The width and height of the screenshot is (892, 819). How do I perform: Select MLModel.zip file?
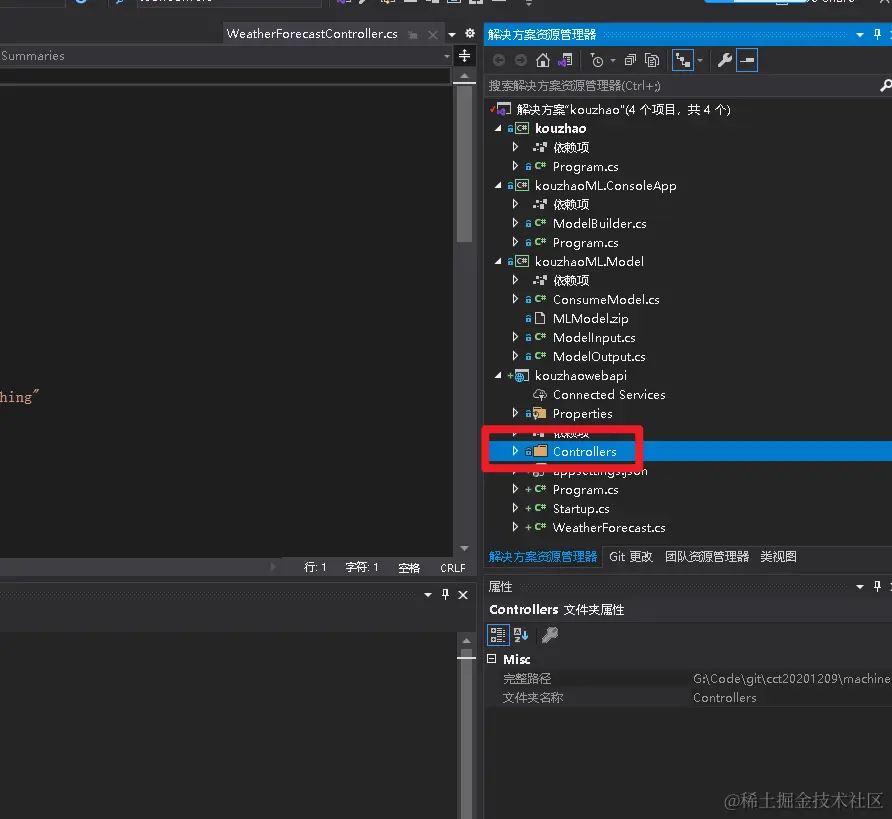[x=590, y=318]
